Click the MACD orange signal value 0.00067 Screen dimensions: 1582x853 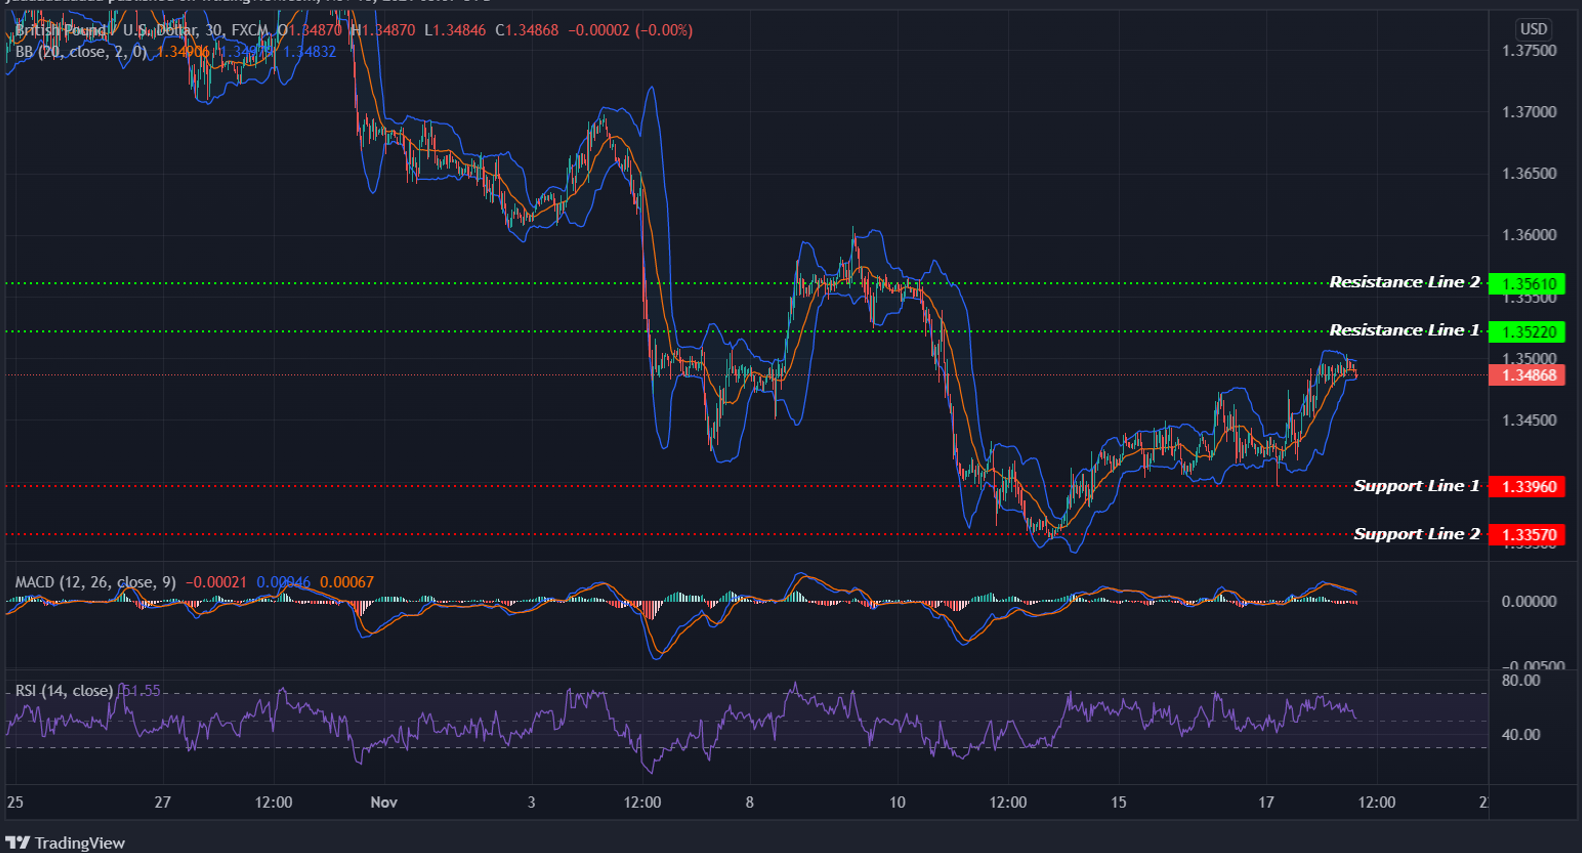[347, 582]
